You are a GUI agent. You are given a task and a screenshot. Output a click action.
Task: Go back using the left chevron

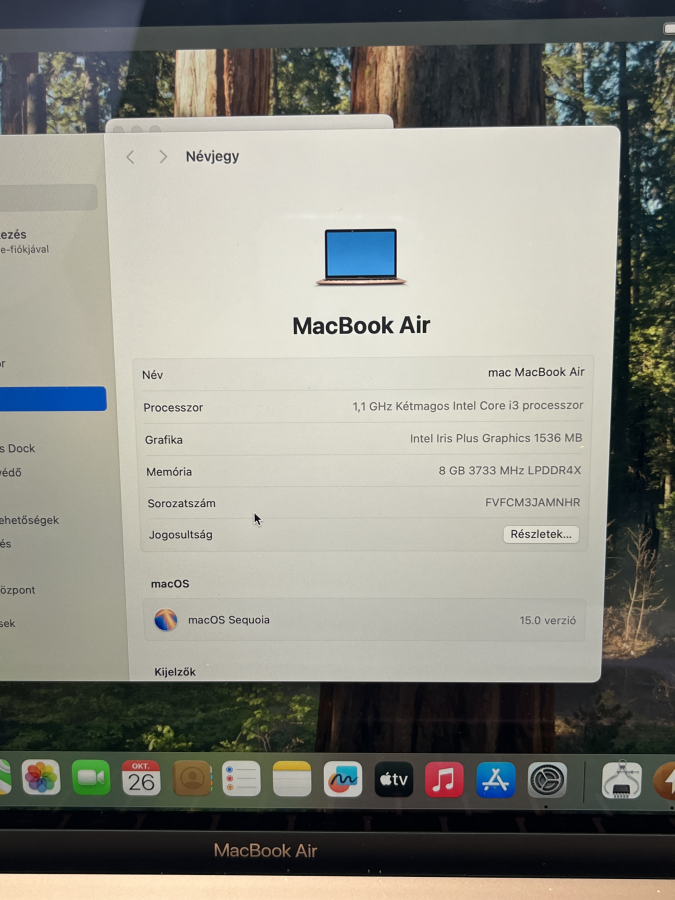[130, 157]
